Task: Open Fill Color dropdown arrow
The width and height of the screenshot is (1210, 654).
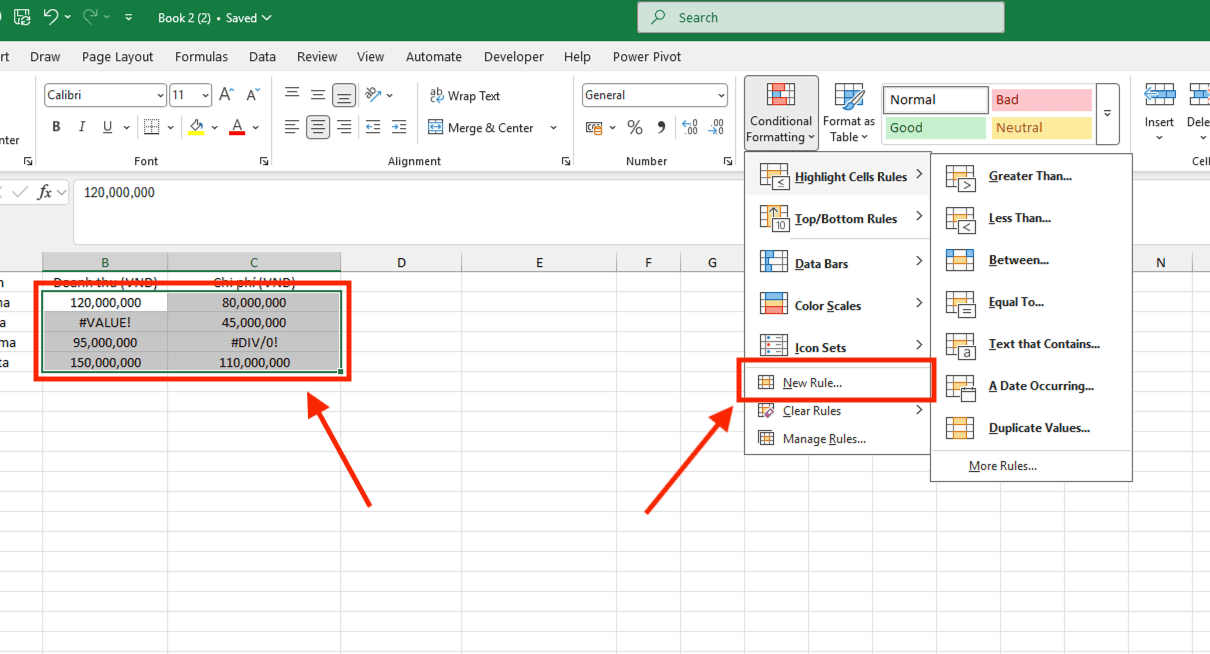Action: click(x=215, y=128)
